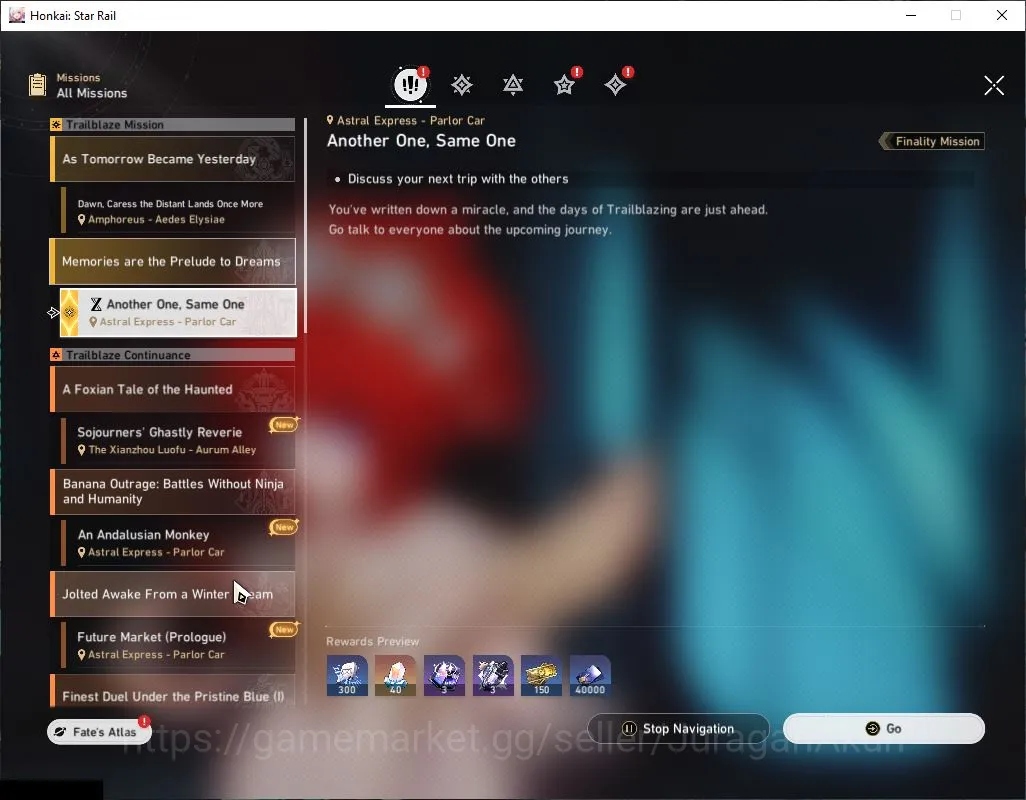Click New badge on Future Market (Prologue)
The width and height of the screenshot is (1026, 800).
[x=284, y=629]
